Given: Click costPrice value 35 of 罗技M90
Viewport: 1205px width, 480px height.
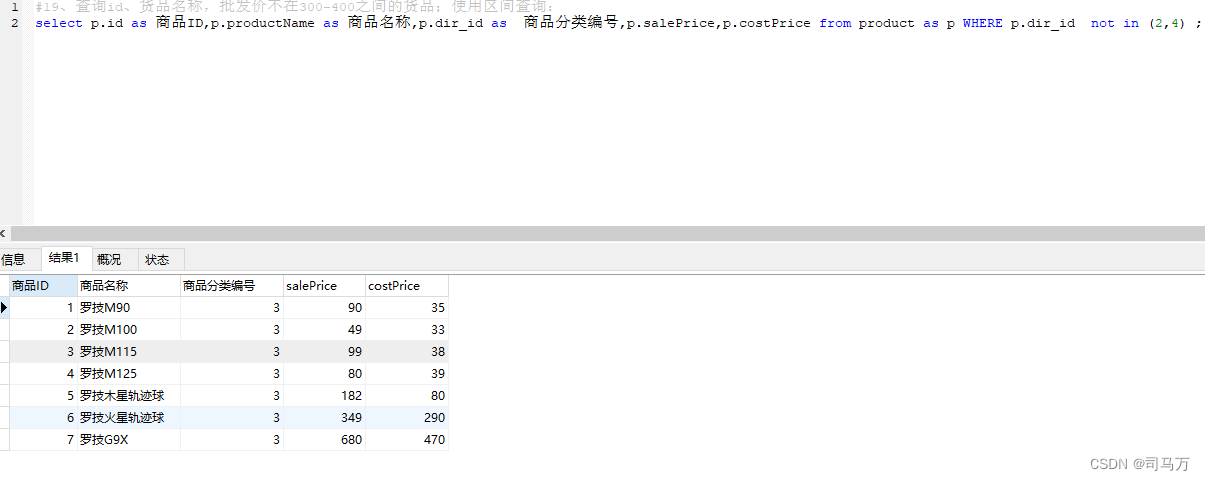Looking at the screenshot, I should (x=407, y=308).
